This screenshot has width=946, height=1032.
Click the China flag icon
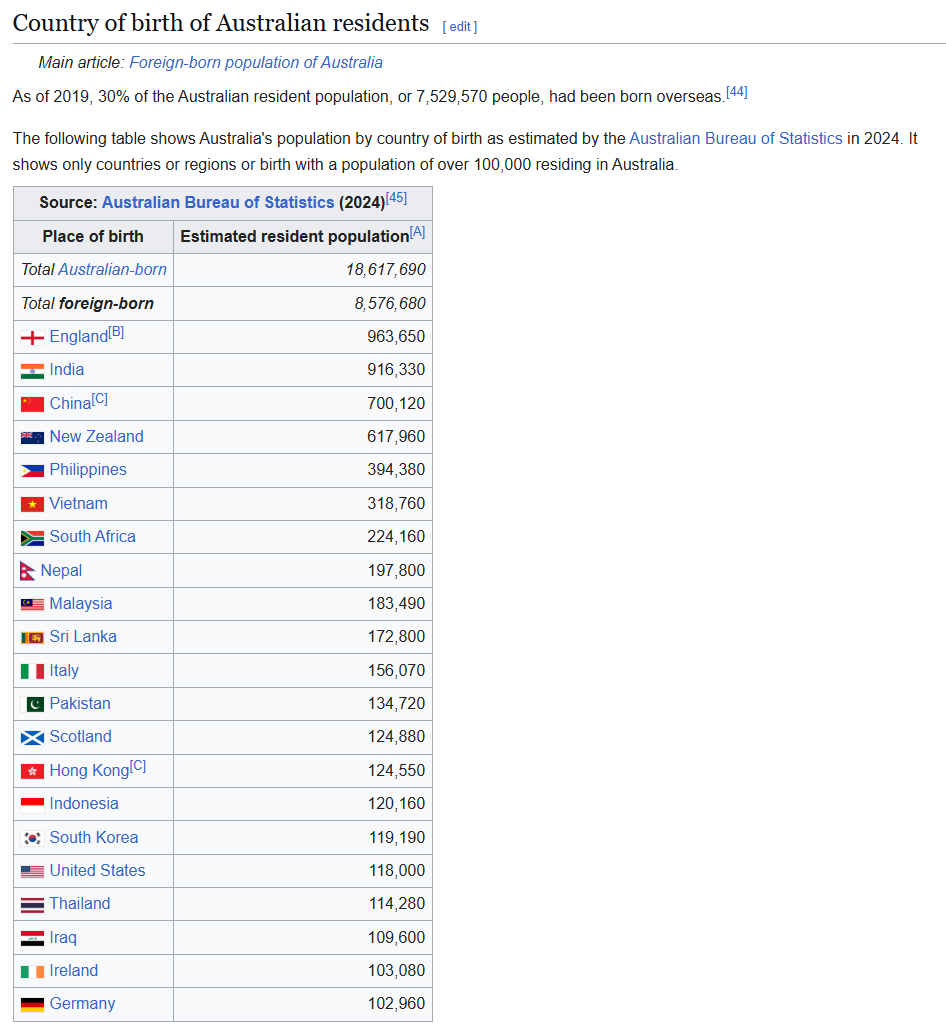tap(32, 404)
